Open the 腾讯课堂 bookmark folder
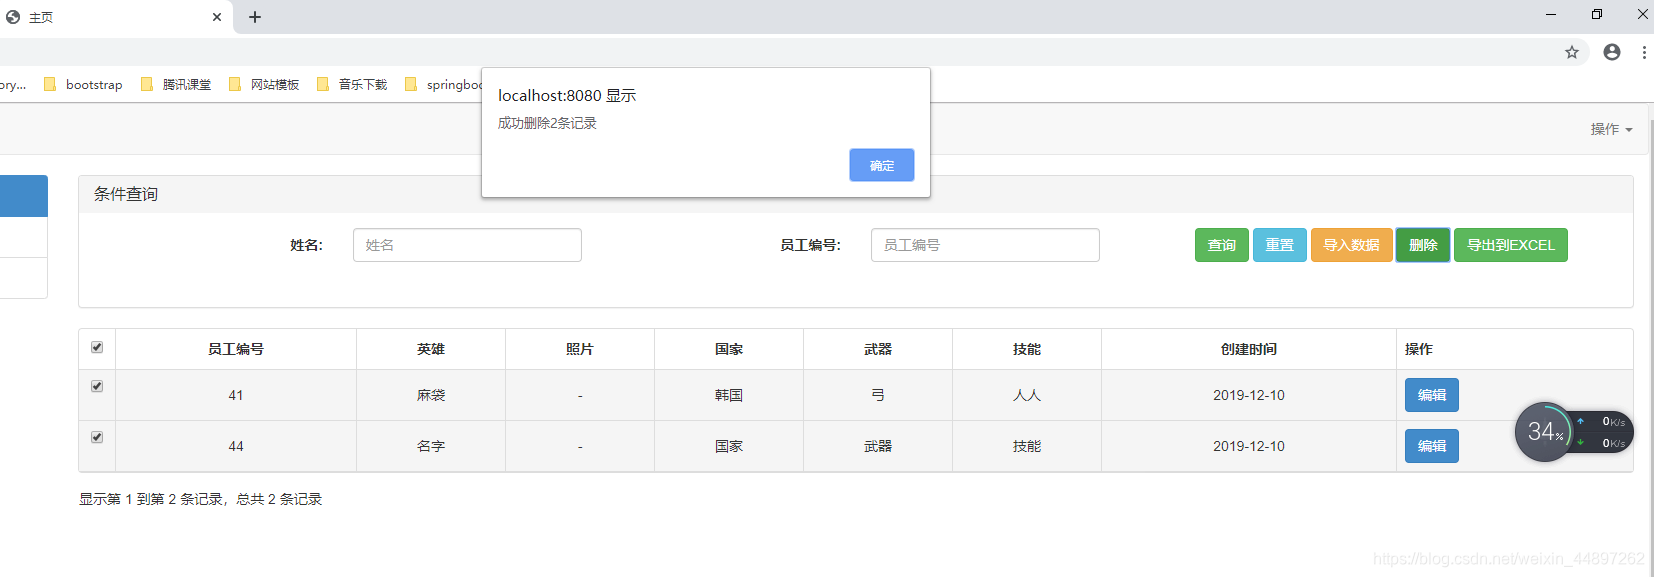Screen dimensions: 1654x577 pos(176,85)
